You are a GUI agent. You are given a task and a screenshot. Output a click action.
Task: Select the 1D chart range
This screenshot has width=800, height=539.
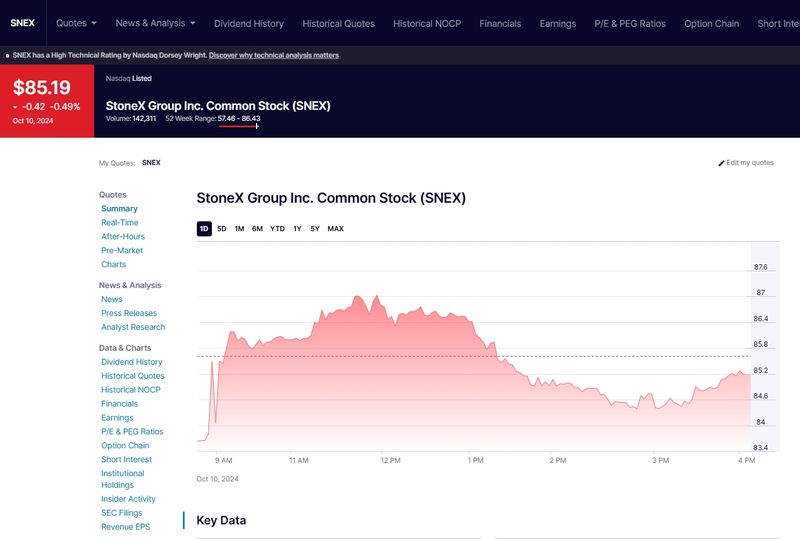[x=204, y=229]
